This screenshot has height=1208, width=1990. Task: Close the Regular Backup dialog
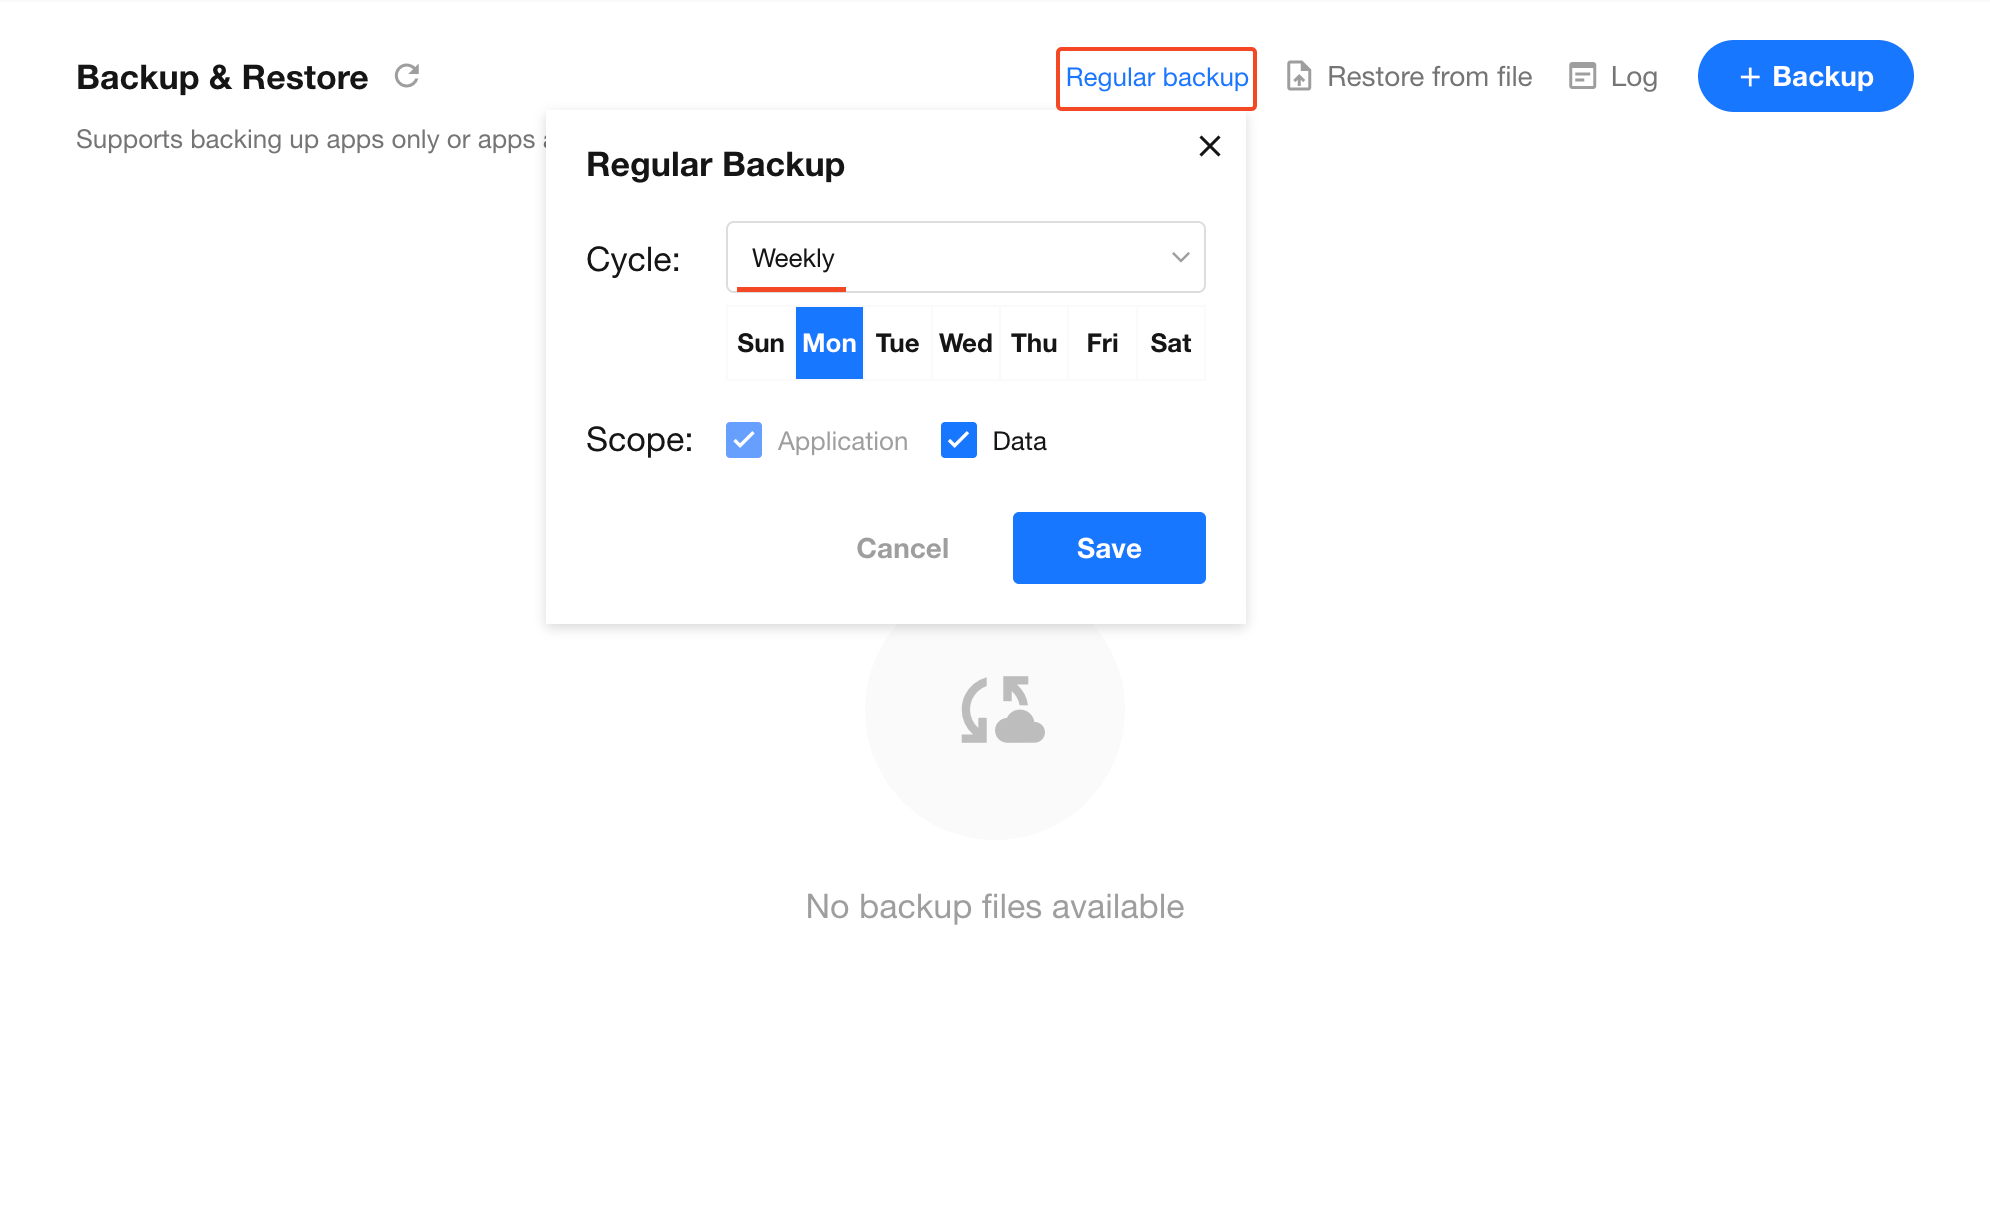coord(1209,146)
